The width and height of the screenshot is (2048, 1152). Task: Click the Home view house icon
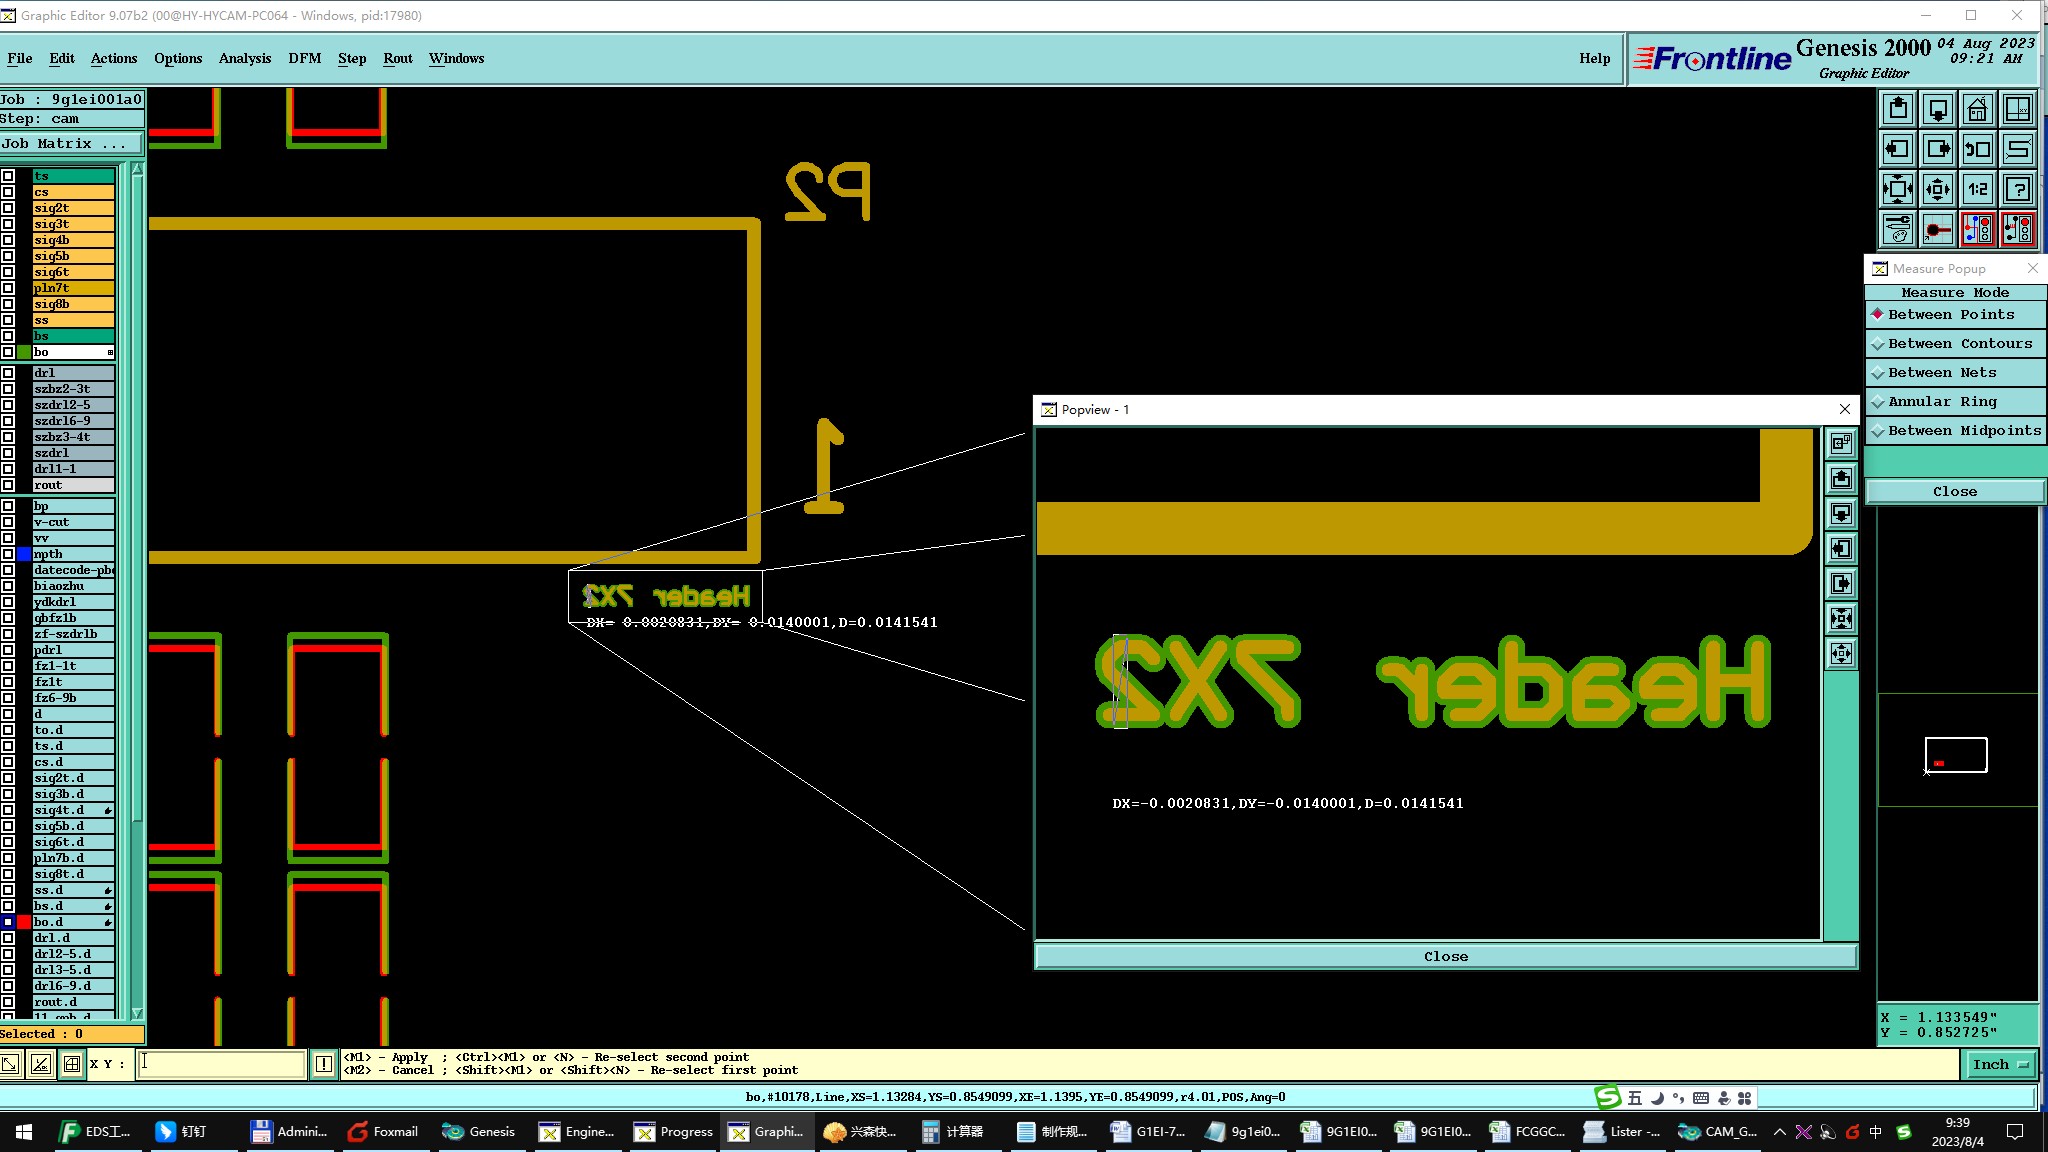pyautogui.click(x=1977, y=110)
